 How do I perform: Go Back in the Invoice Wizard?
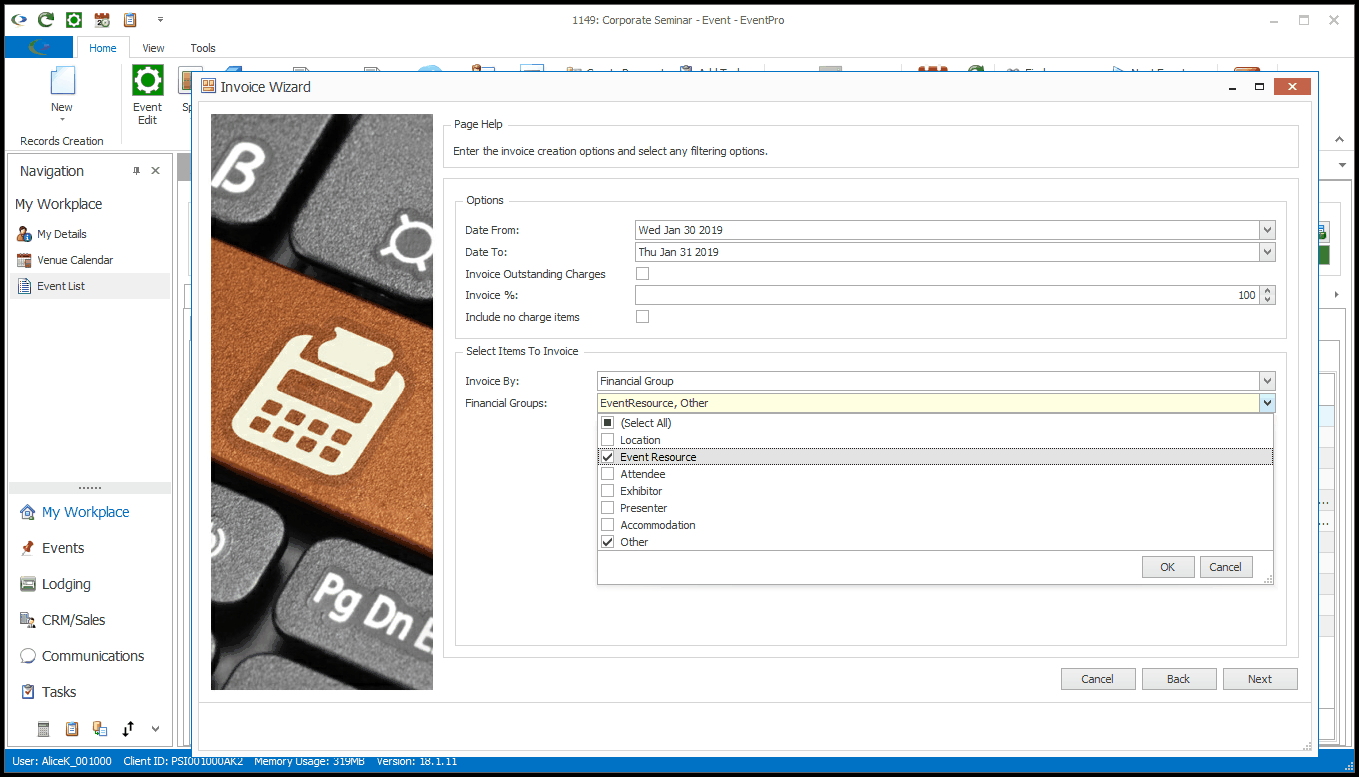[x=1179, y=679]
